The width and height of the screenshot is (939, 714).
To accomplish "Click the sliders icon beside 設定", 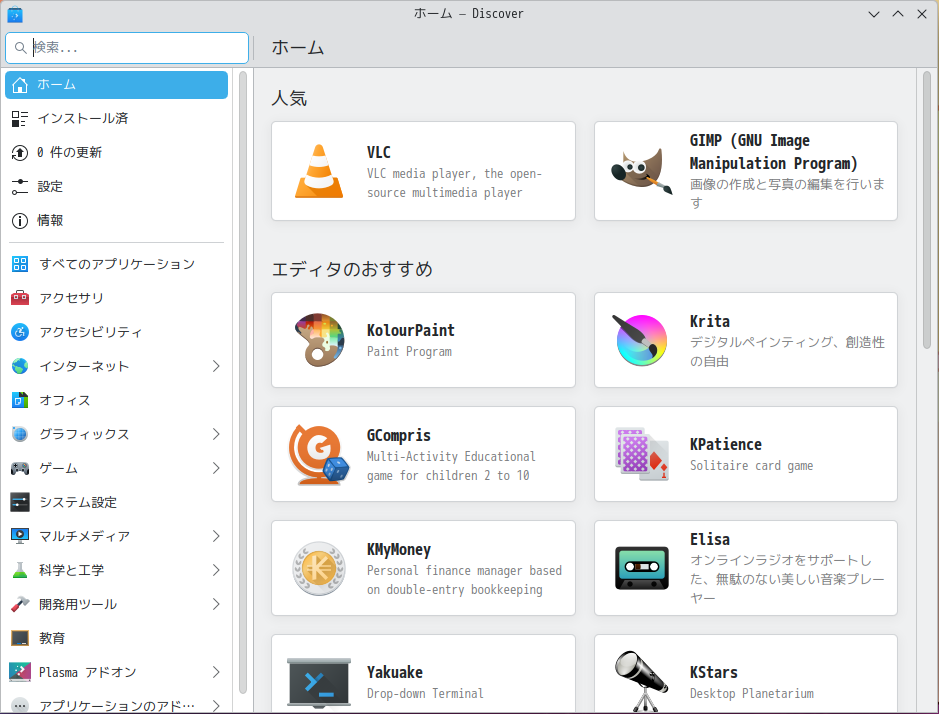I will click(20, 187).
